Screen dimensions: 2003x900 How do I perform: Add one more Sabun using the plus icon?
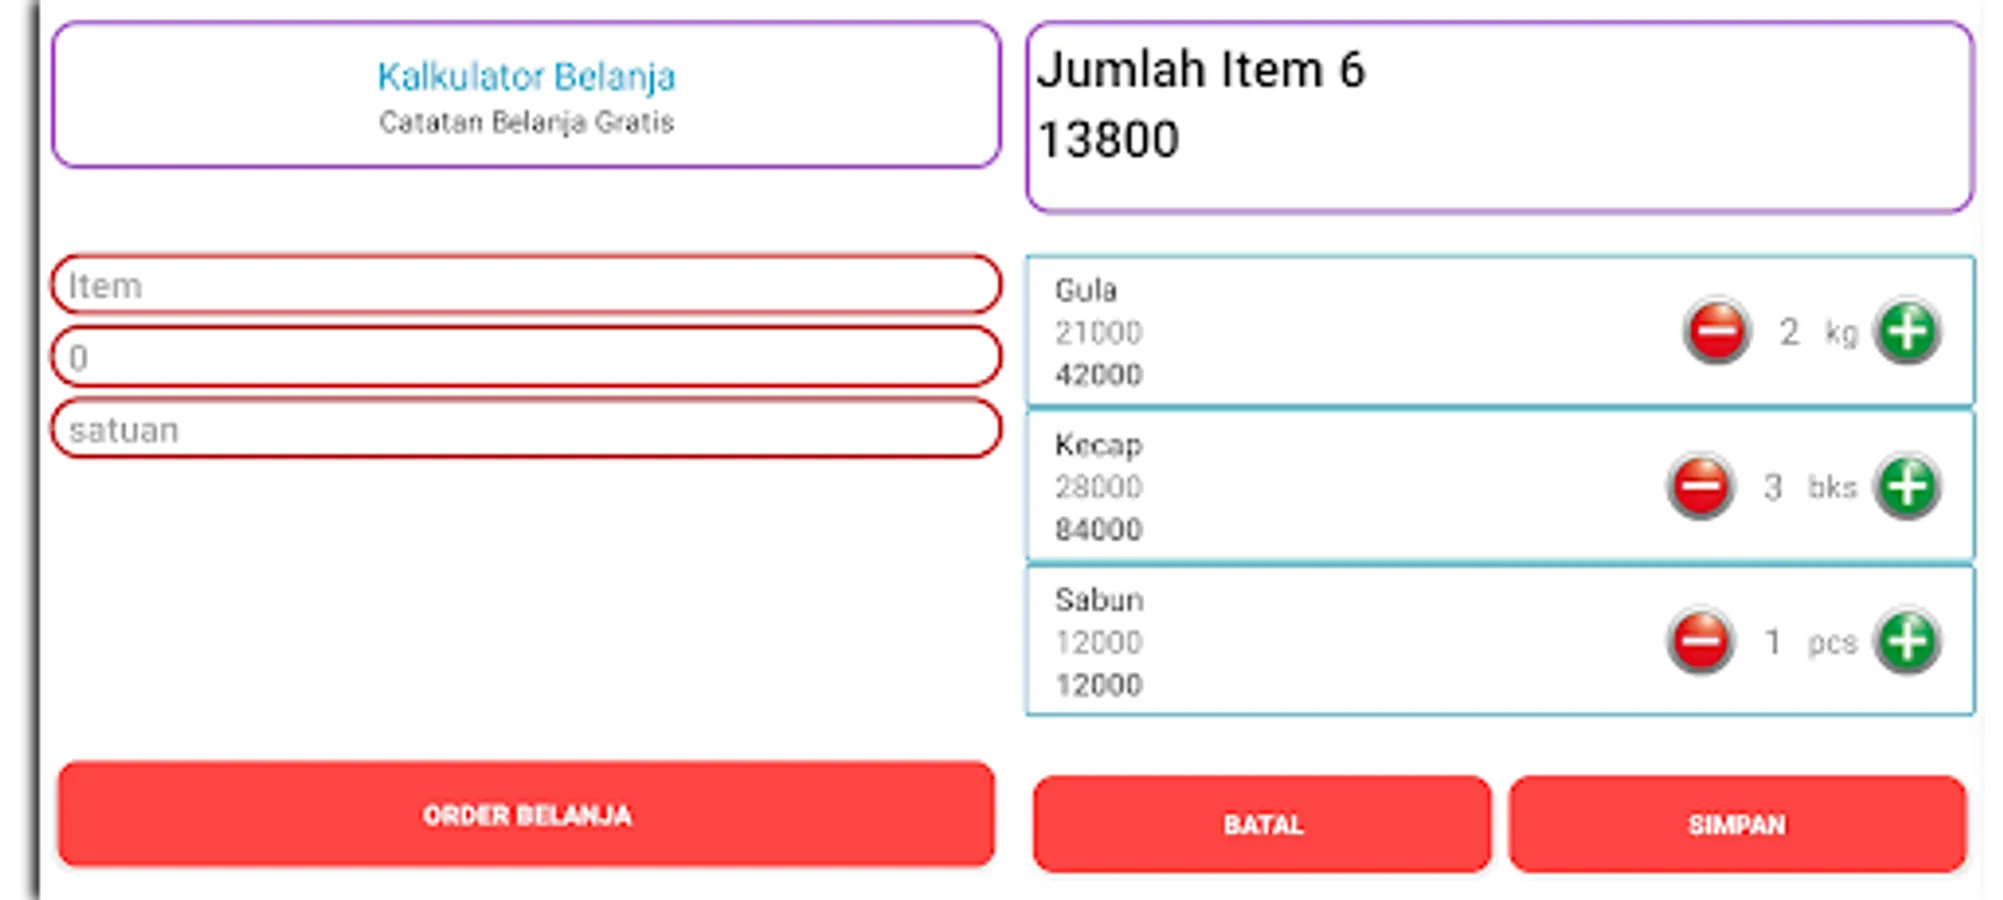point(1907,641)
